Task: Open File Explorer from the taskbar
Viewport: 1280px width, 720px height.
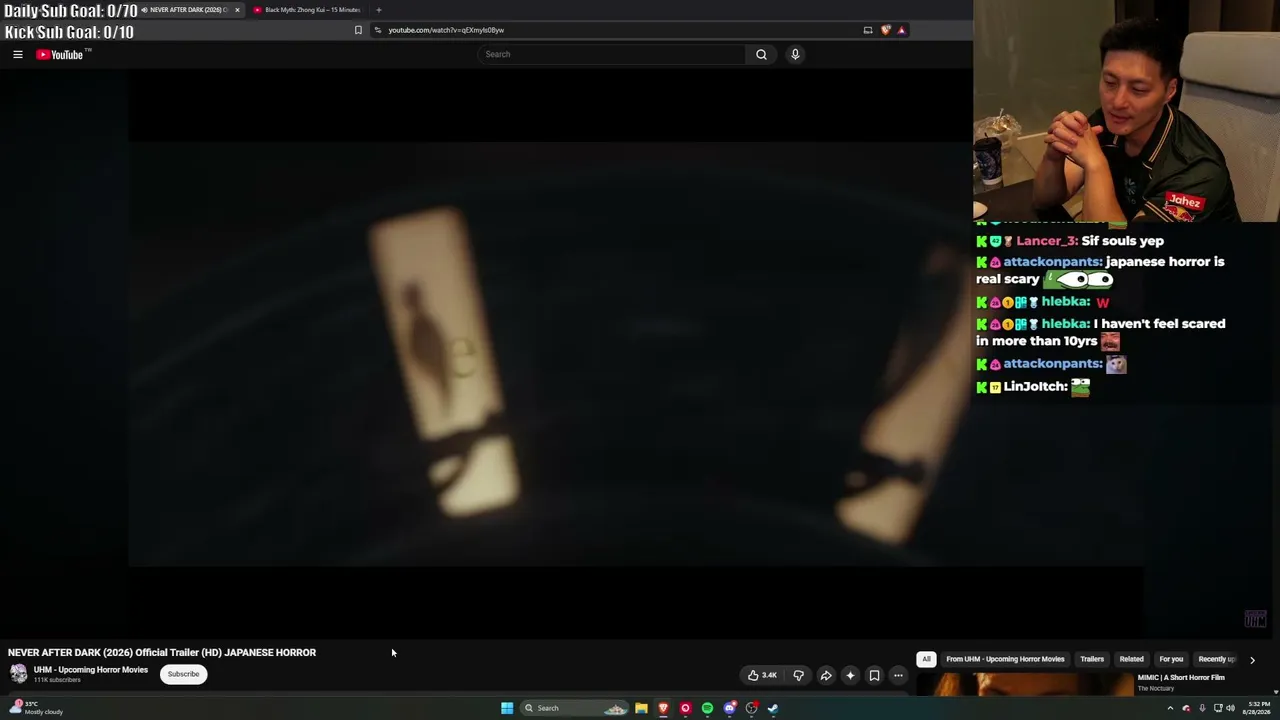Action: 641,708
